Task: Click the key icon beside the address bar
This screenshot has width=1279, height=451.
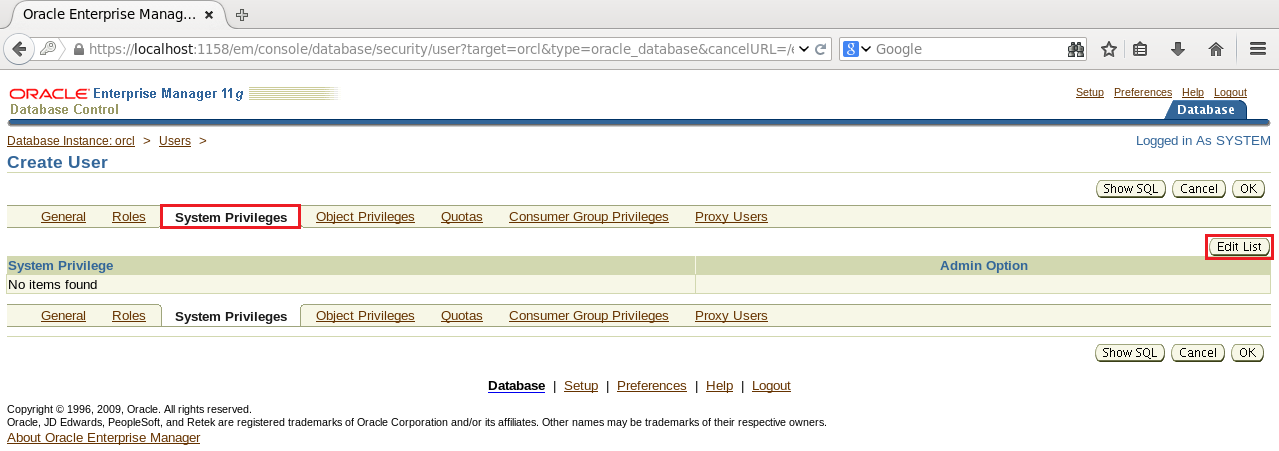Action: (48, 49)
